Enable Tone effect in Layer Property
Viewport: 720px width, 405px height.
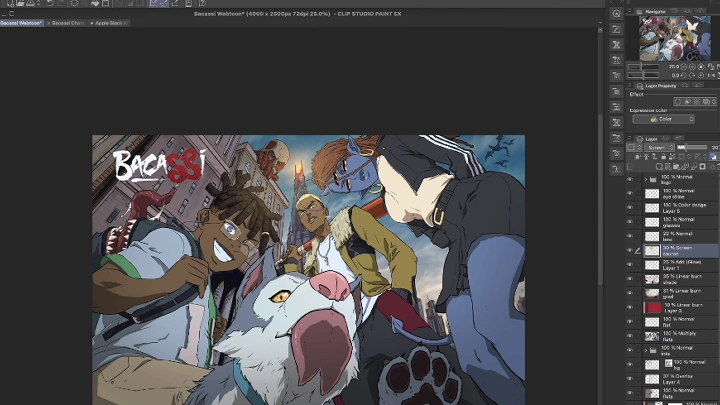coord(697,102)
